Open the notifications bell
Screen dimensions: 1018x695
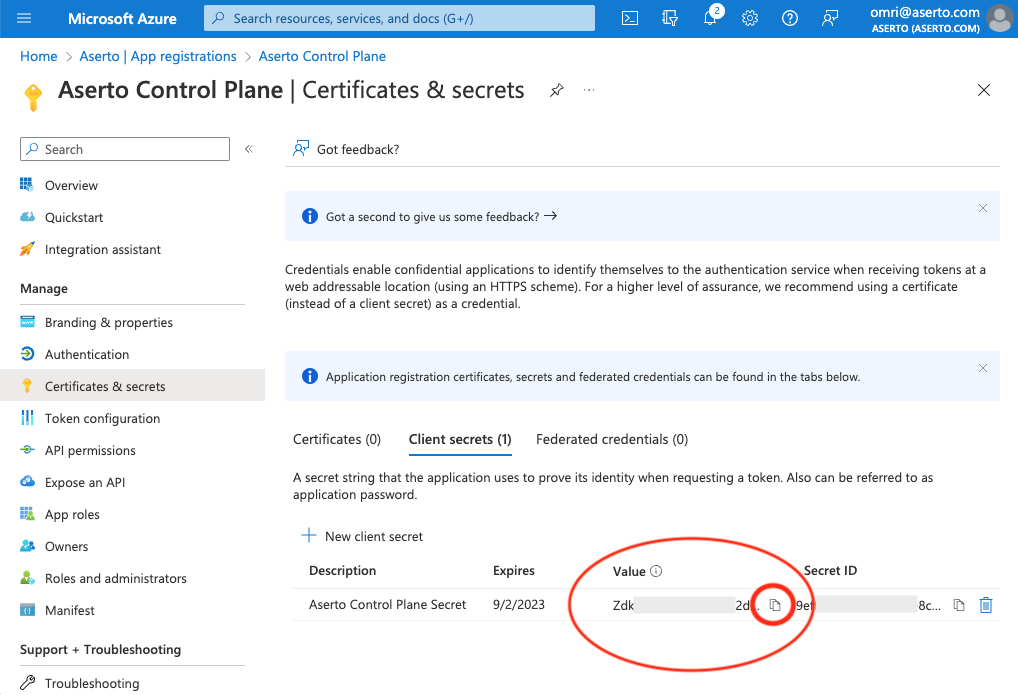711,18
